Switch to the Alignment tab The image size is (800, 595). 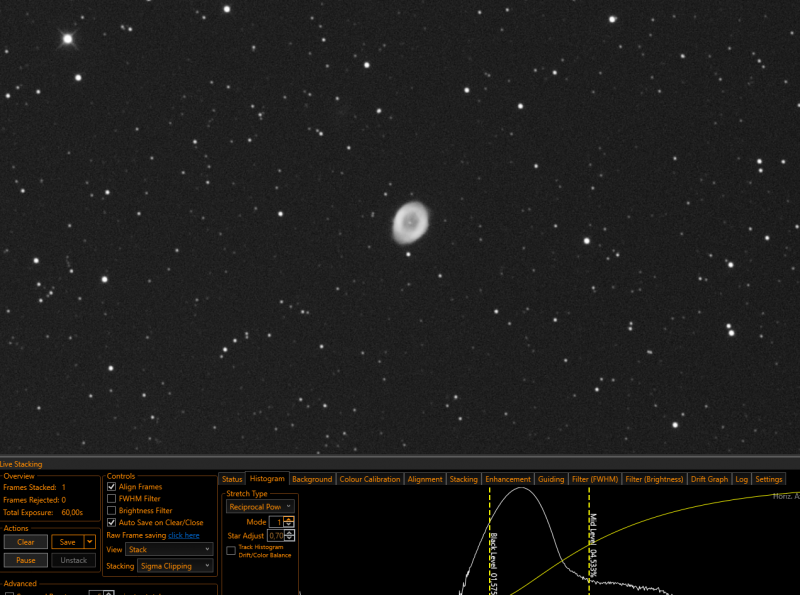(425, 479)
